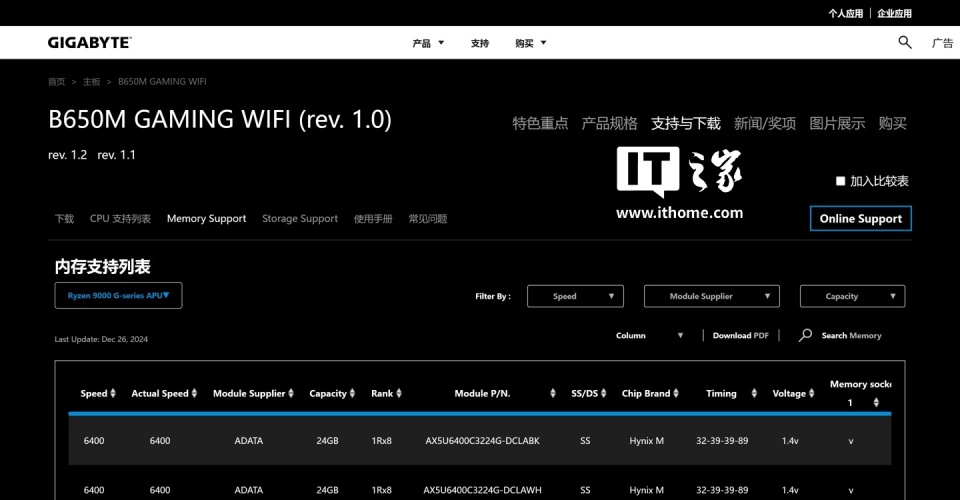The height and width of the screenshot is (500, 960).
Task: Click the Search Memory input field
Action: point(852,335)
